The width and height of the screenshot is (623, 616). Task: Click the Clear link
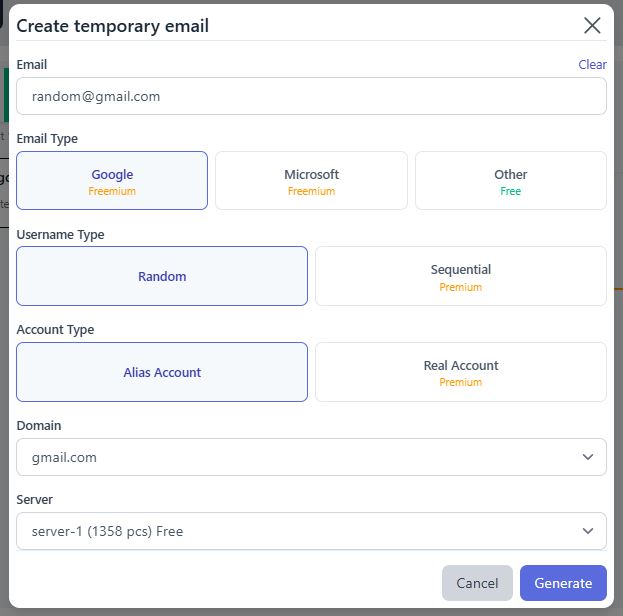(x=592, y=64)
